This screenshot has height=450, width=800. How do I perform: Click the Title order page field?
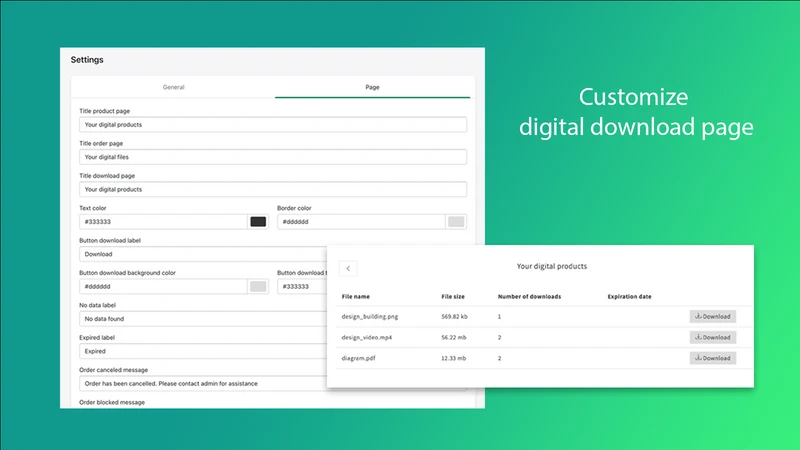coord(272,157)
